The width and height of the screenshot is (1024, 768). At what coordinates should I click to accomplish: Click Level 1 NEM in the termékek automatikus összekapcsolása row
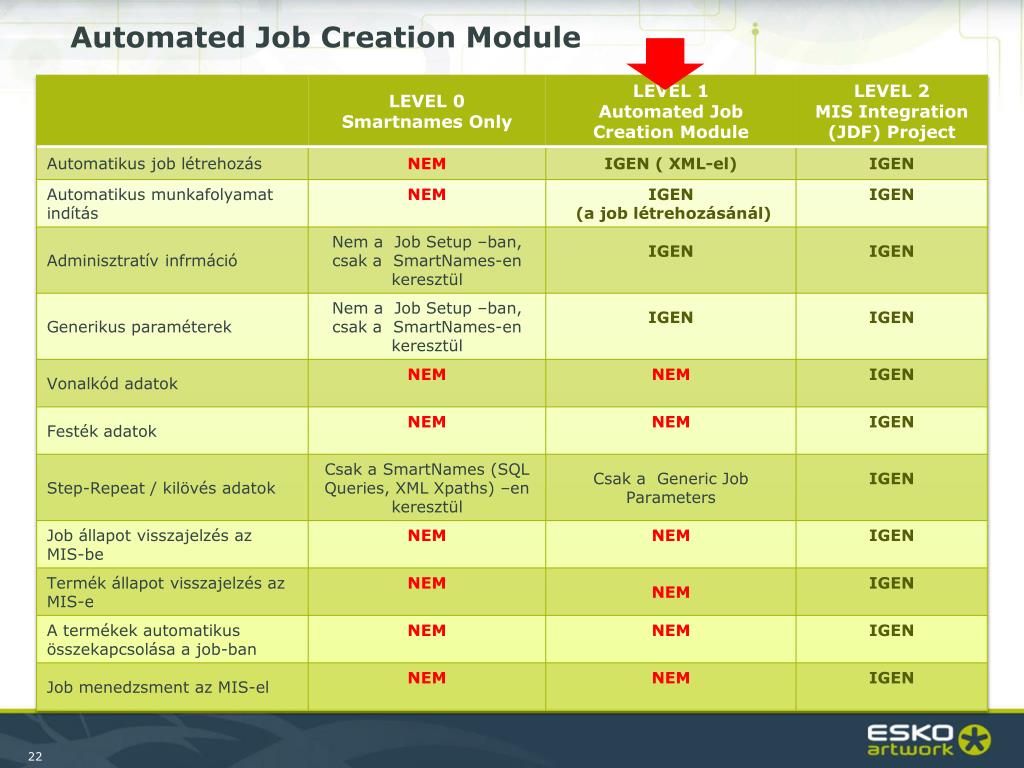pyautogui.click(x=671, y=631)
